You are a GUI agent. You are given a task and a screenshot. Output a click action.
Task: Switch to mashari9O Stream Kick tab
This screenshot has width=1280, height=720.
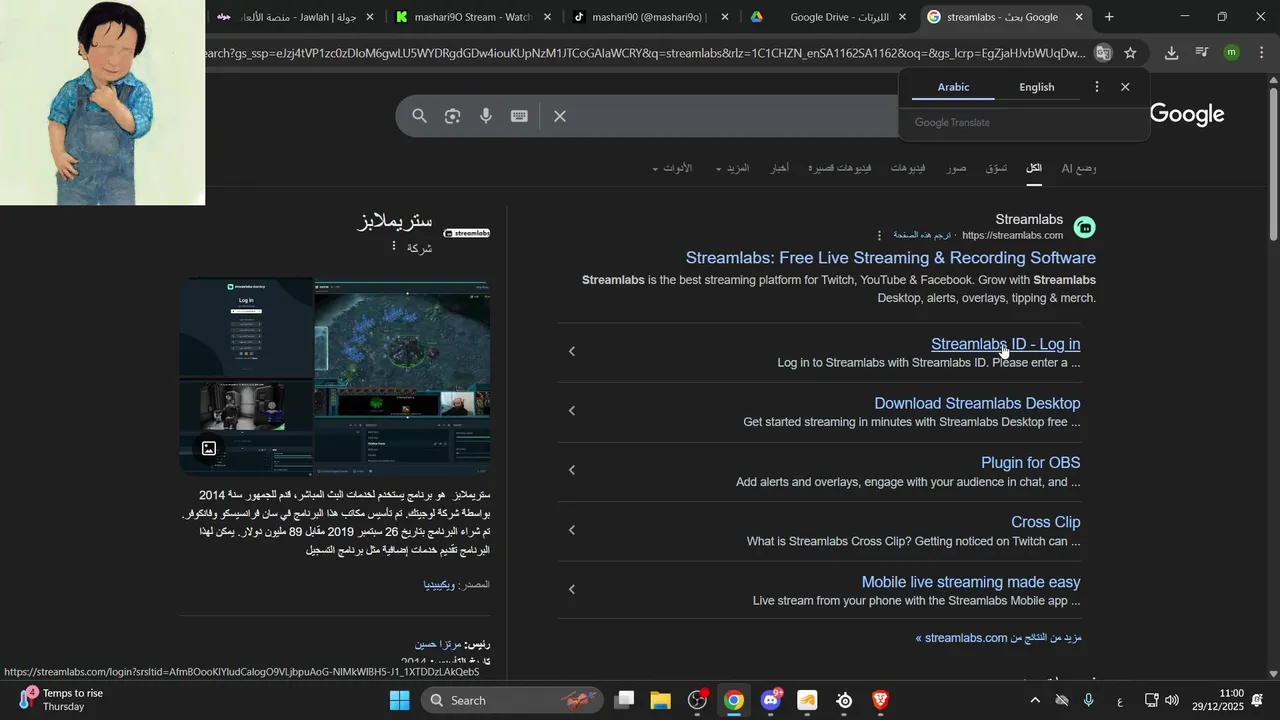point(463,17)
